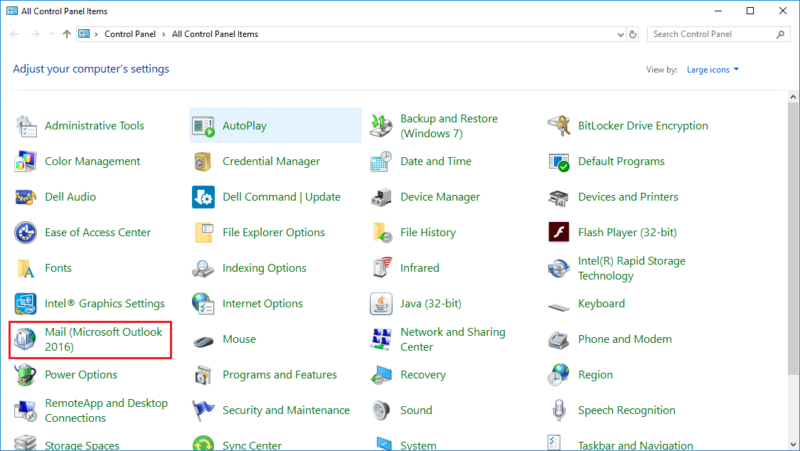The image size is (800, 451).
Task: Open the Flash Player (32-bit) icon
Action: click(x=559, y=233)
